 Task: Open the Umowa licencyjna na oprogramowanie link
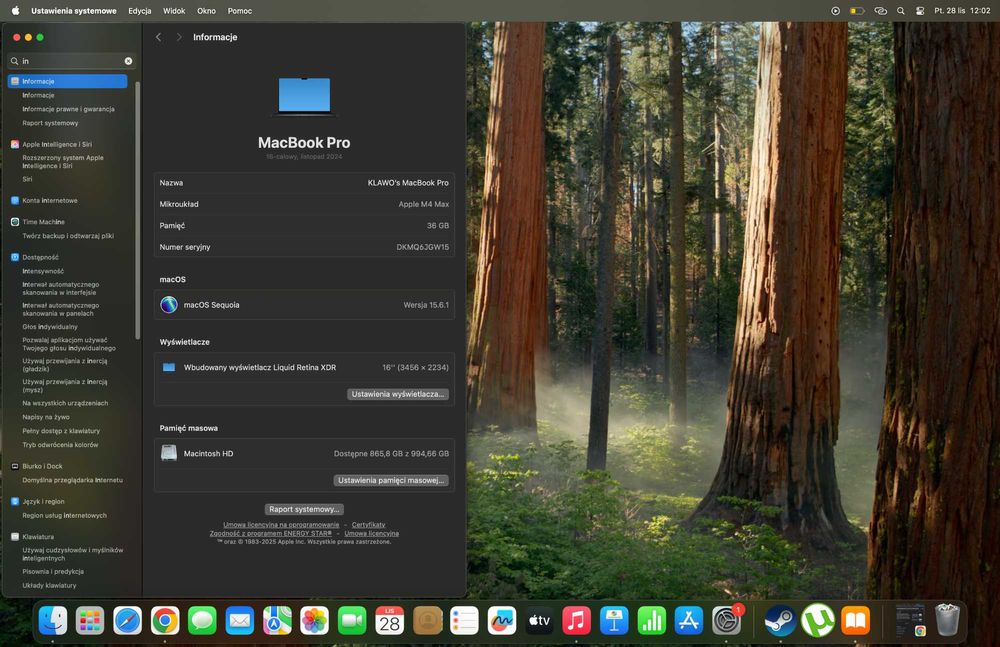coord(281,524)
